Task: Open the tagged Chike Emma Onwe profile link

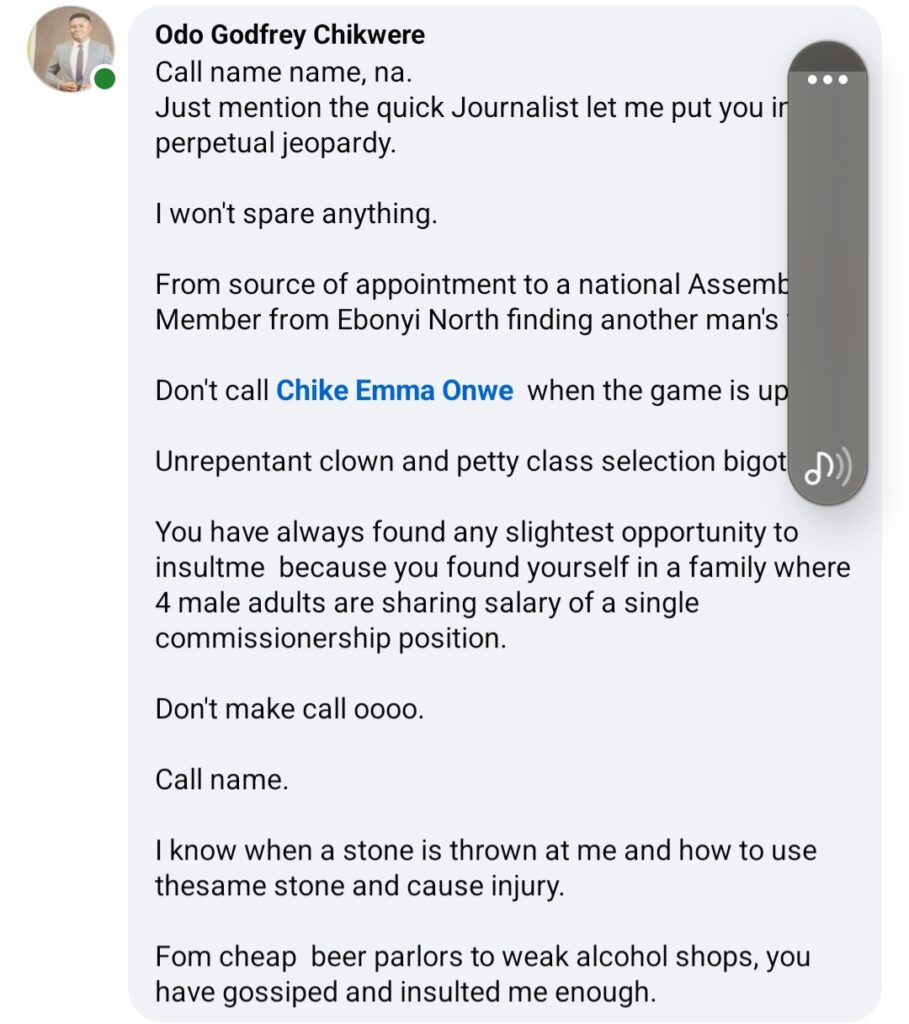Action: [394, 391]
